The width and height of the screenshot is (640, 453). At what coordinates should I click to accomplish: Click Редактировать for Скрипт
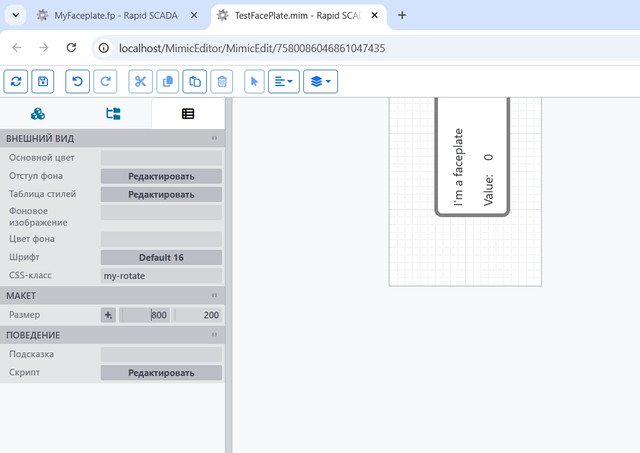[161, 373]
